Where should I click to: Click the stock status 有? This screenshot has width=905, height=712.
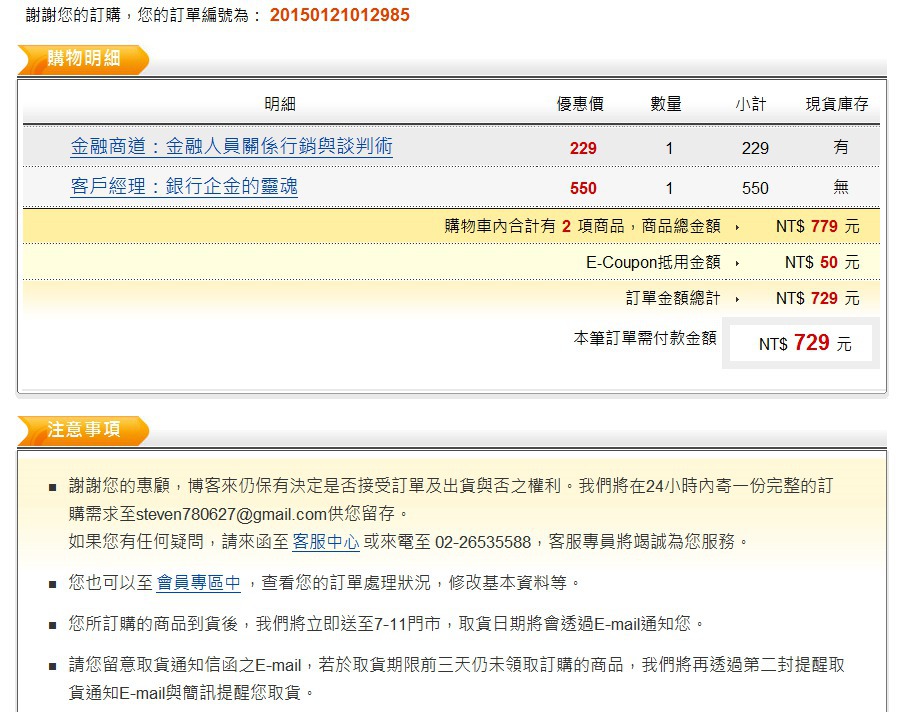click(841, 147)
